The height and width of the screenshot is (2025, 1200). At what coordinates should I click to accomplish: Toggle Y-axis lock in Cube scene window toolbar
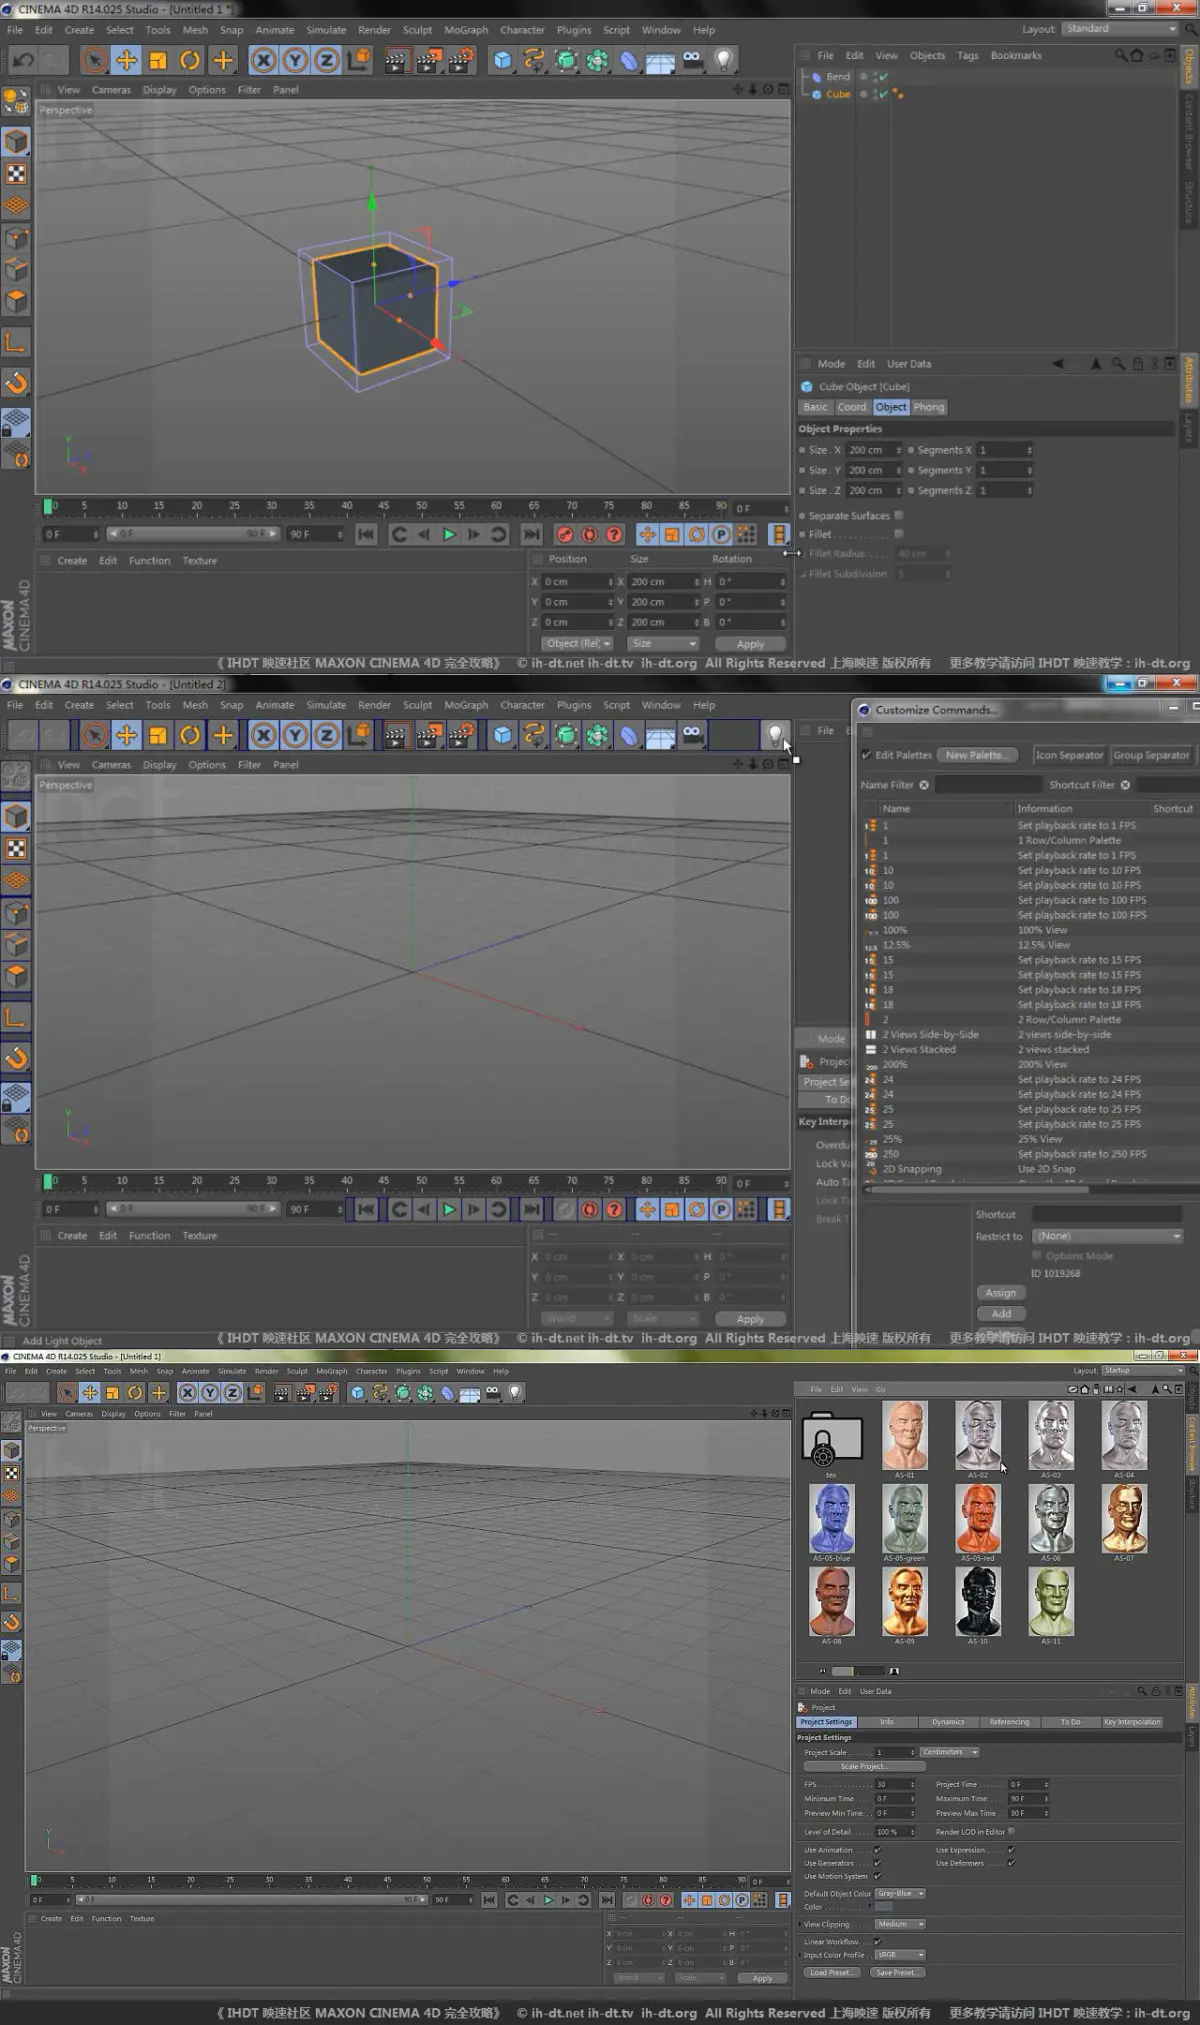click(295, 61)
